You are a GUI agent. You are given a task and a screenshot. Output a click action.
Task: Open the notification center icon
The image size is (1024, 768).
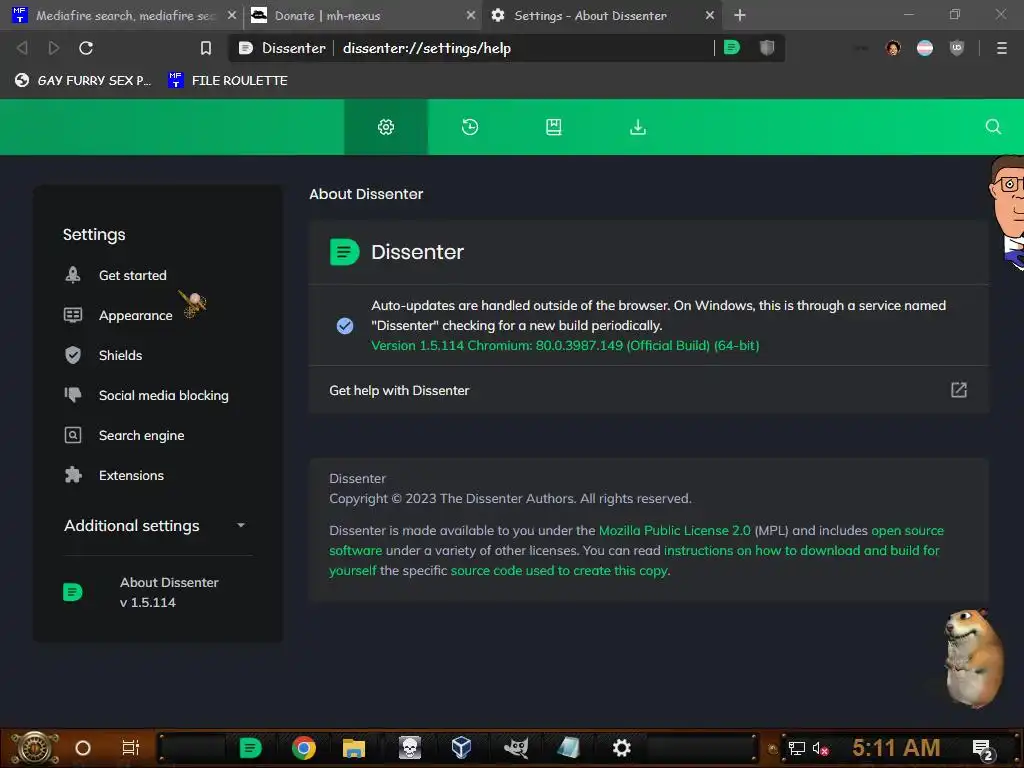(982, 749)
